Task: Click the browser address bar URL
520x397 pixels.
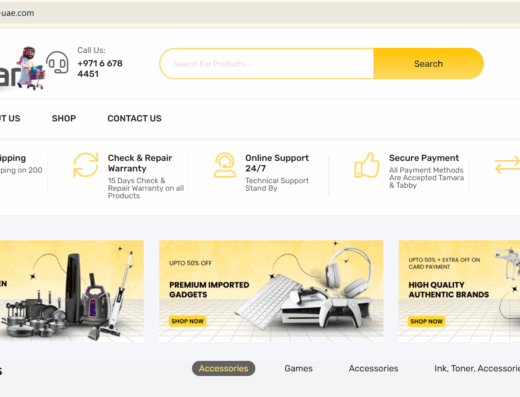Action: point(17,13)
